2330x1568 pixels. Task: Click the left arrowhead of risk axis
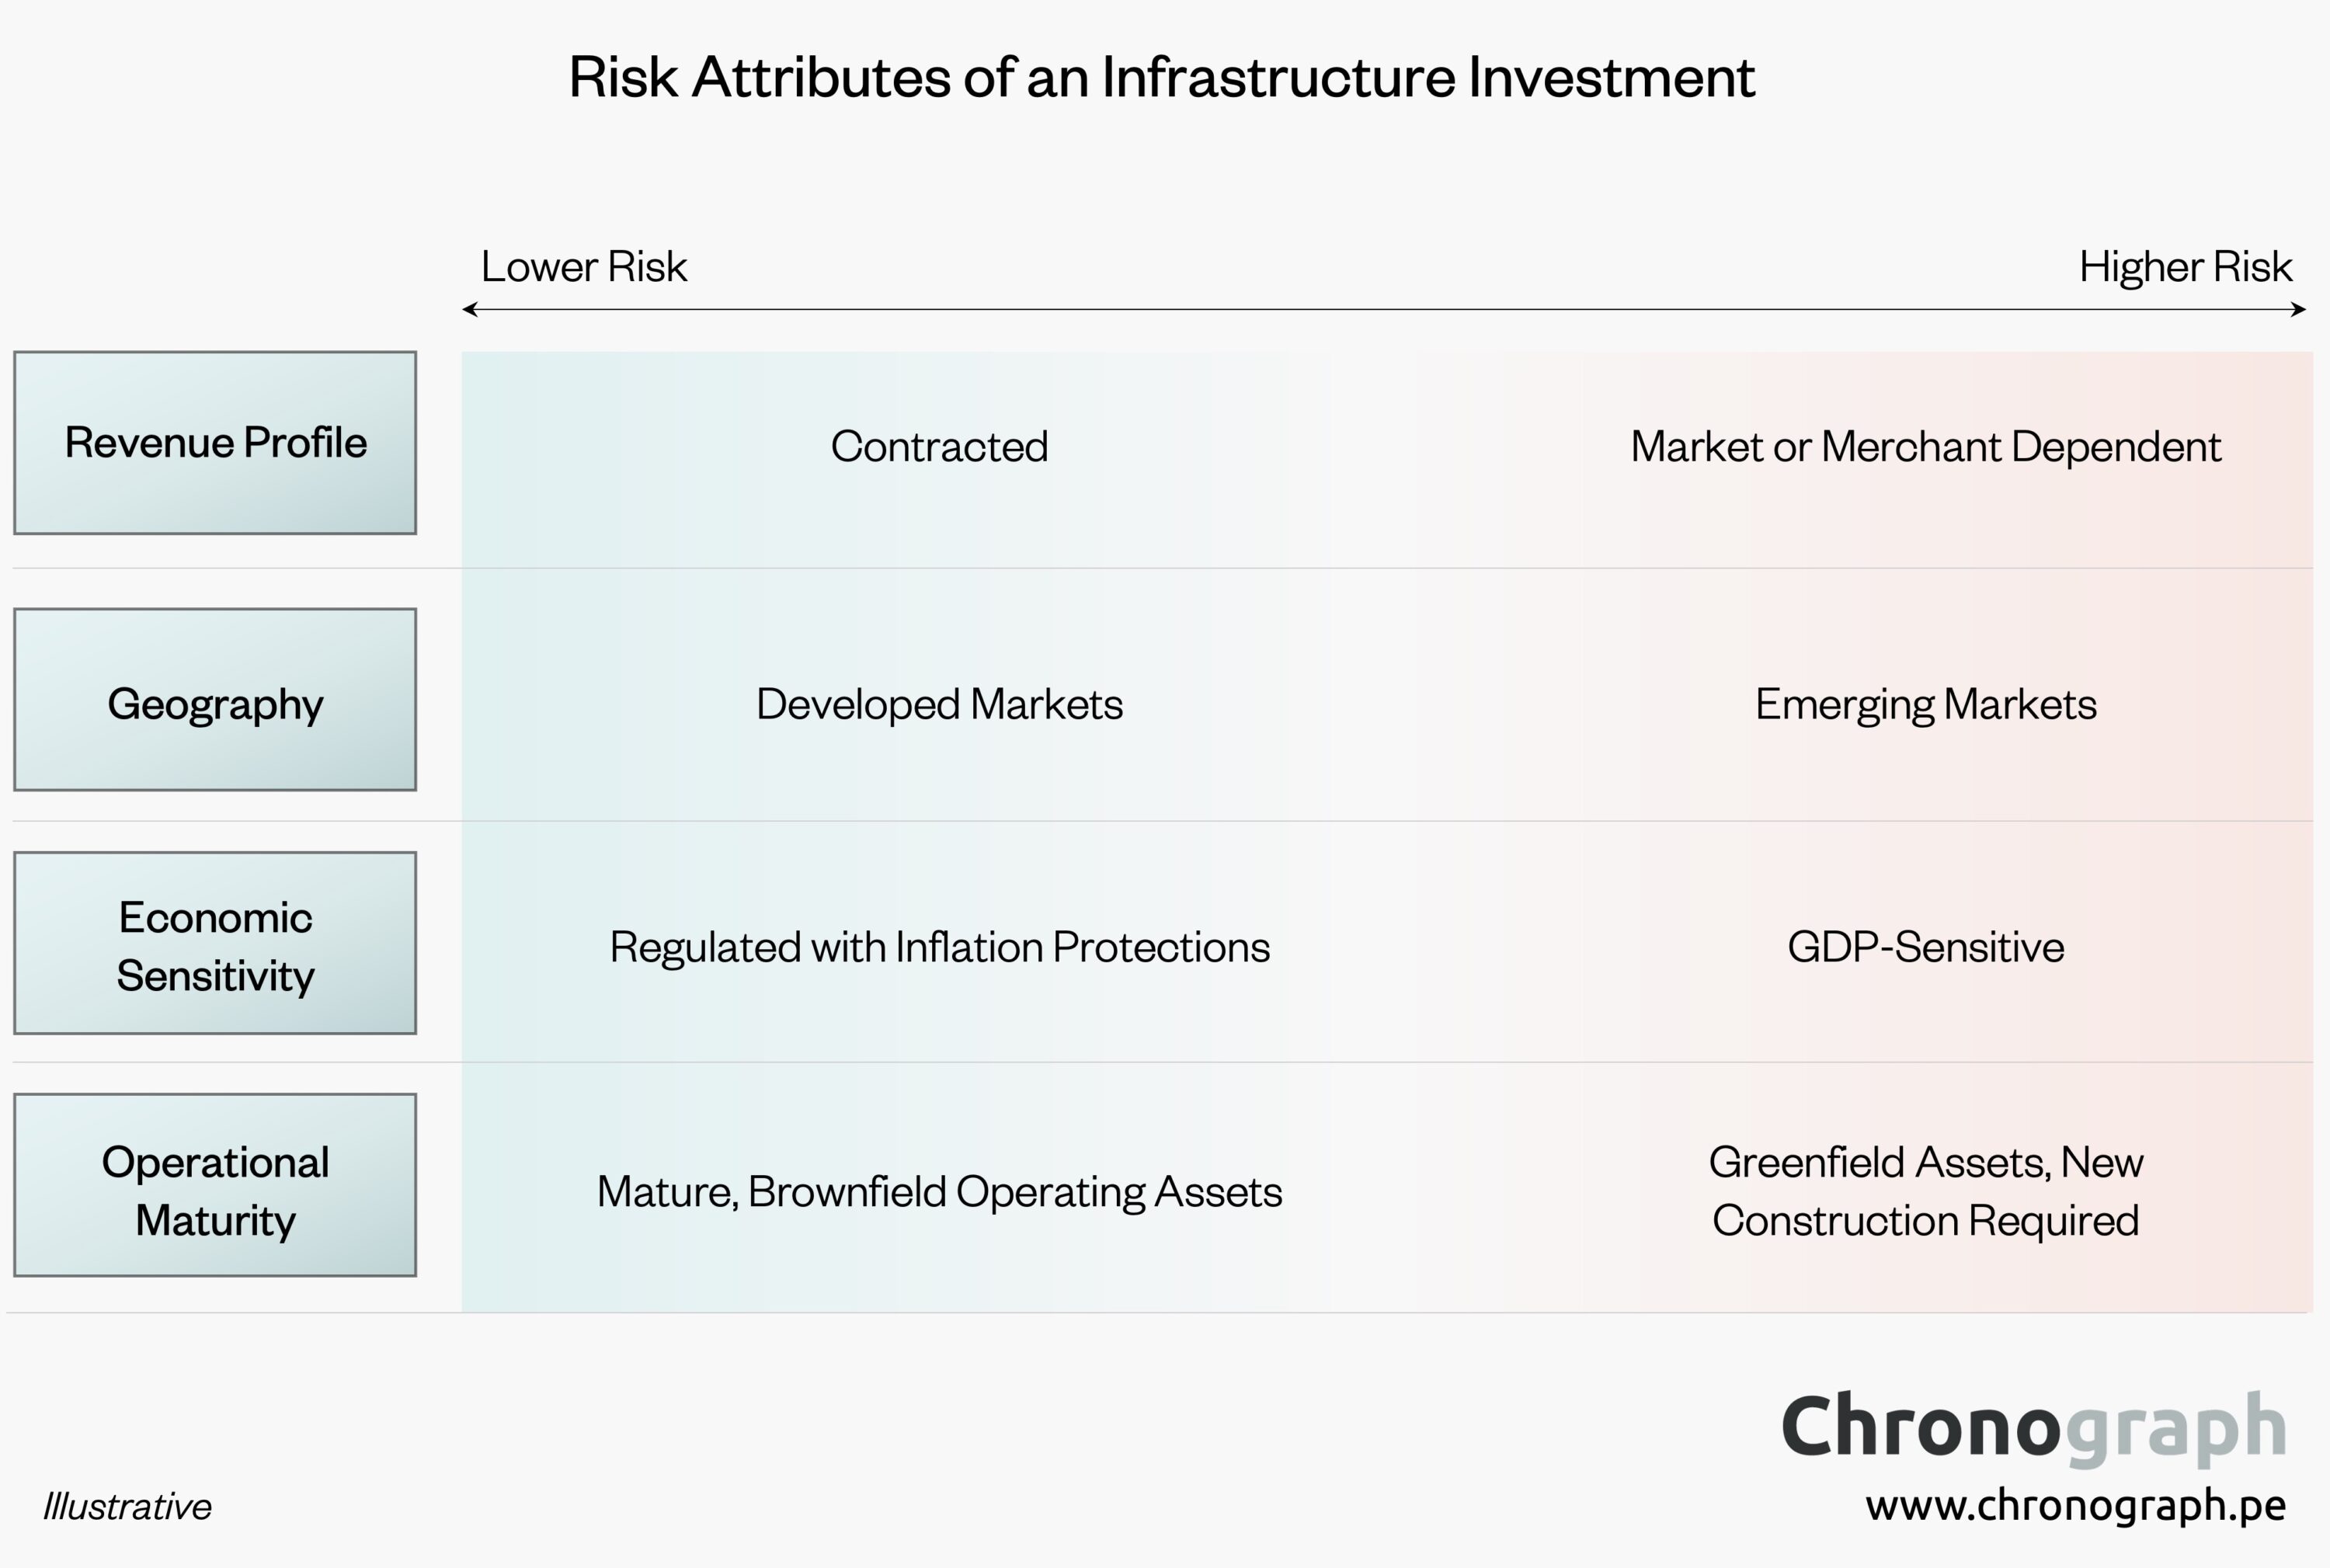[x=469, y=310]
